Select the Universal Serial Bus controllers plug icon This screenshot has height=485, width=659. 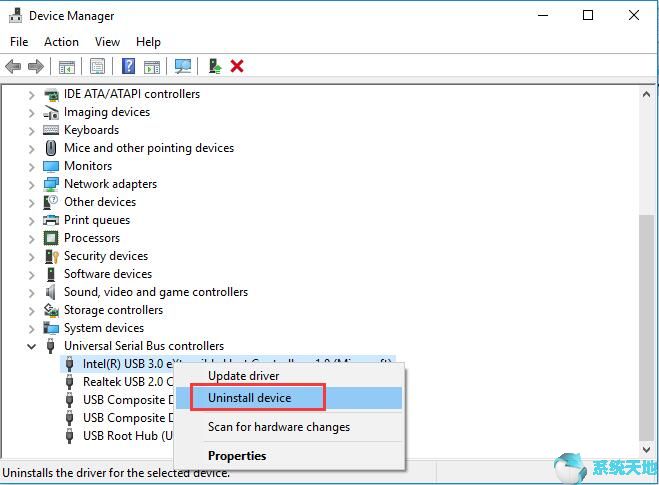(51, 346)
